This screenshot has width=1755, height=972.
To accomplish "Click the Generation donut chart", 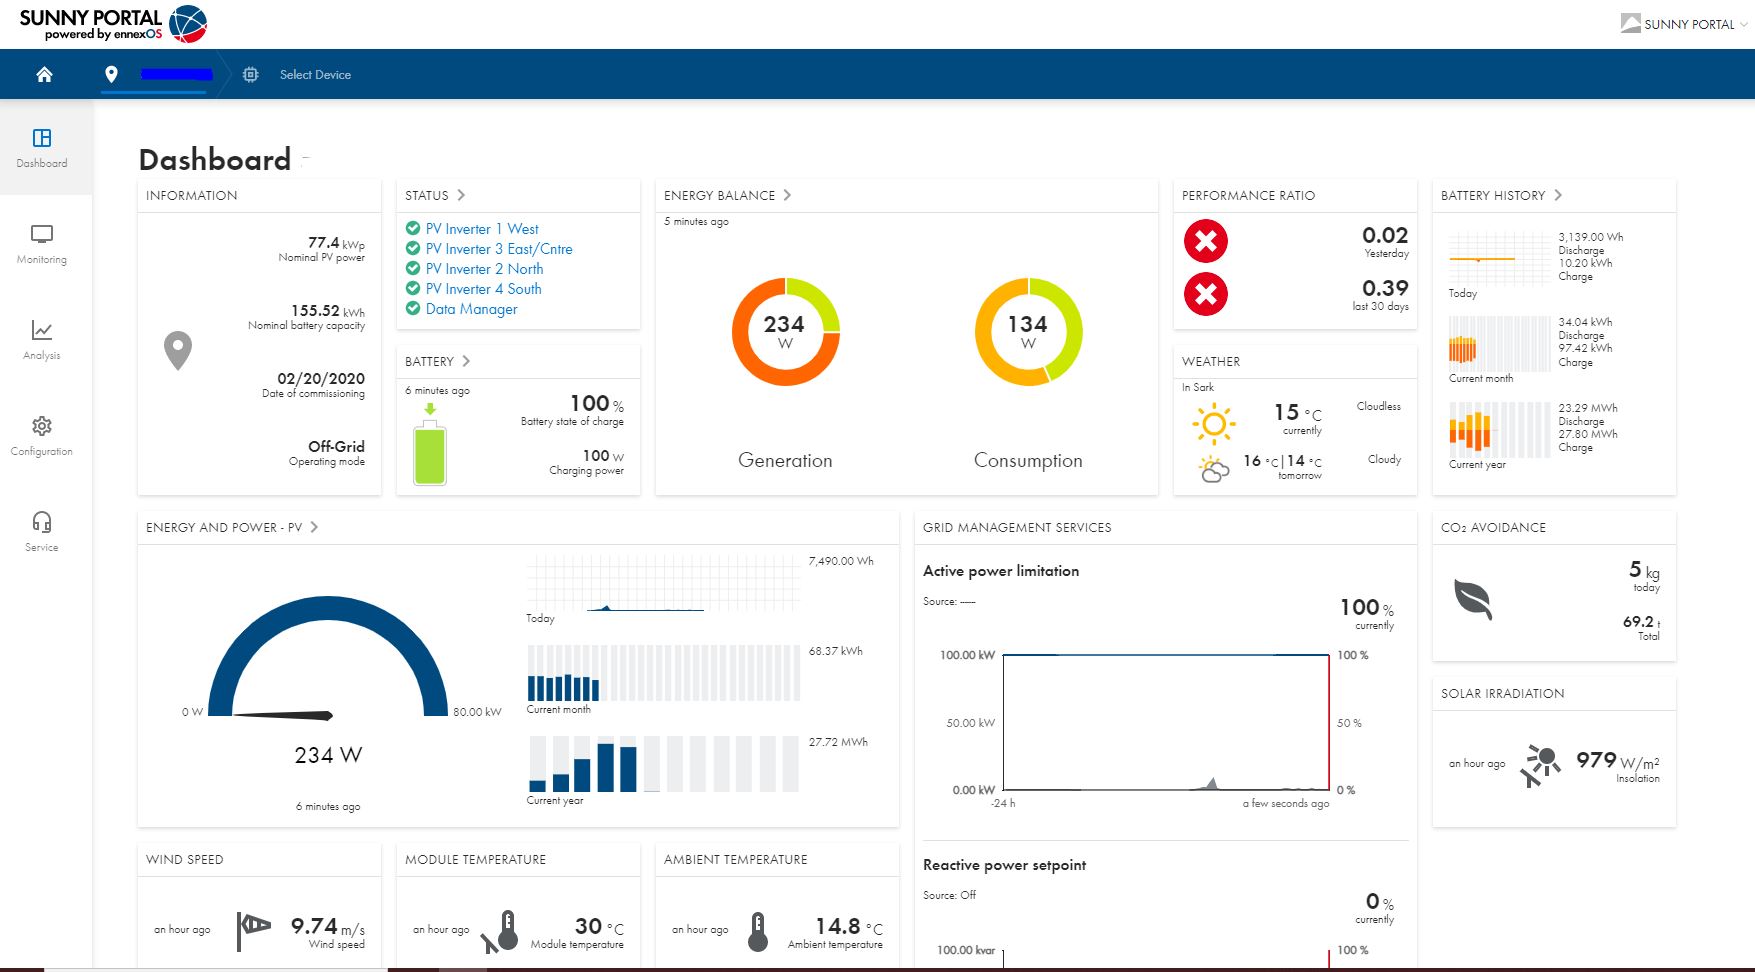I will click(785, 332).
